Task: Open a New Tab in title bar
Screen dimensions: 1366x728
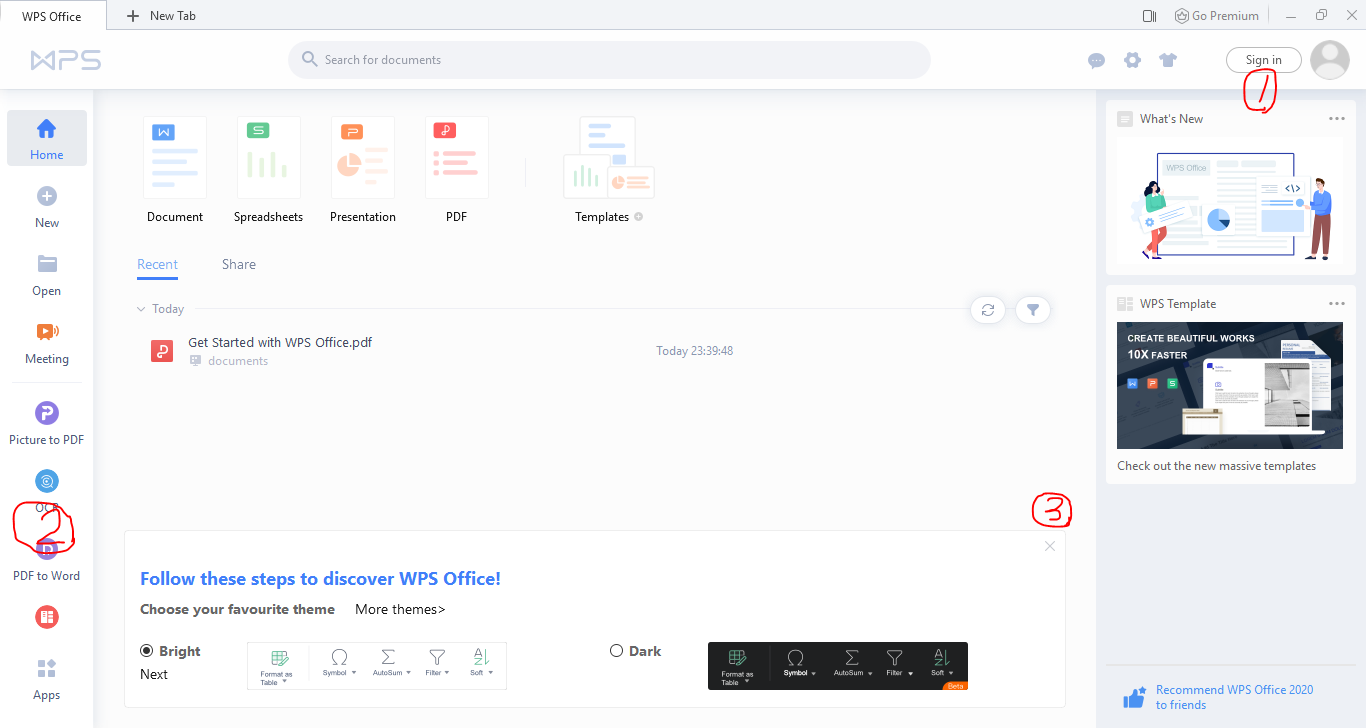Action: click(161, 16)
